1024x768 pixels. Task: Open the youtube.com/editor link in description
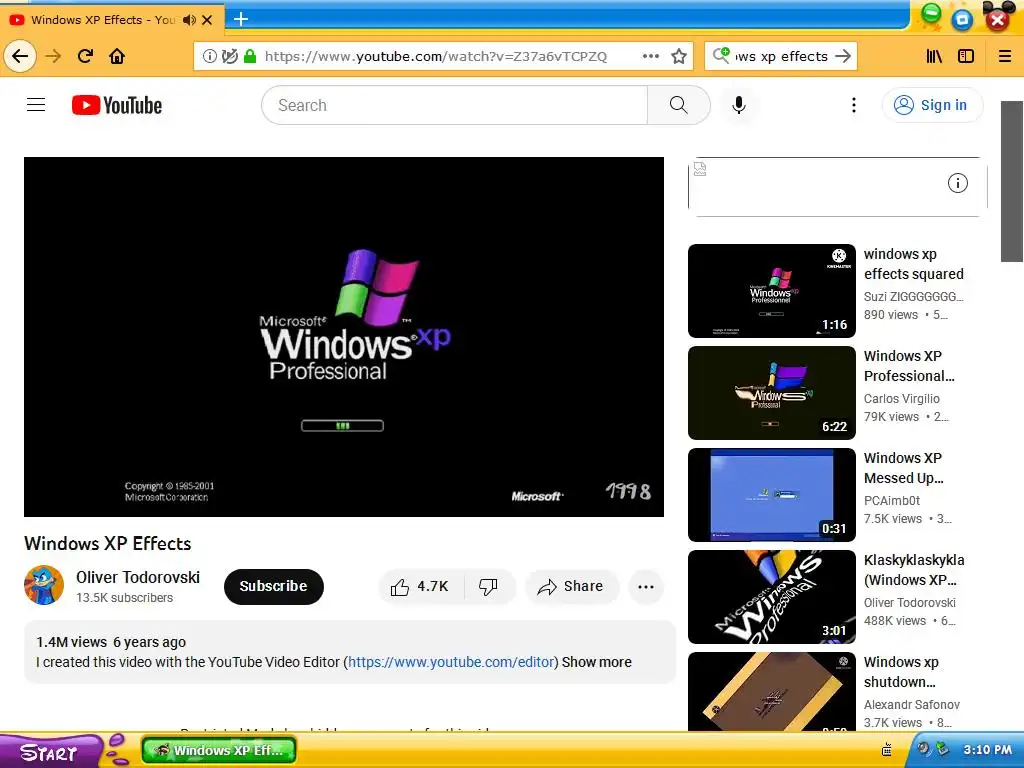click(451, 662)
